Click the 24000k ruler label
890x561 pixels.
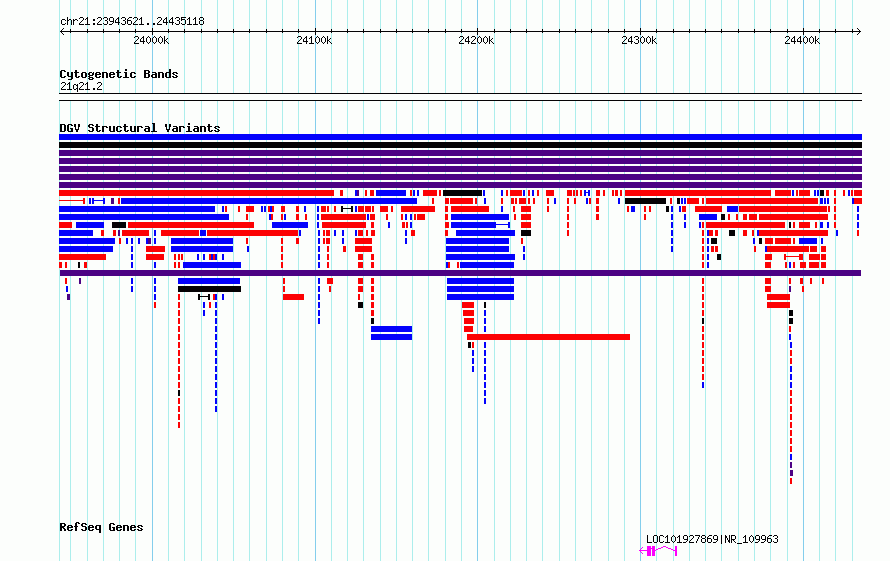click(x=151, y=40)
